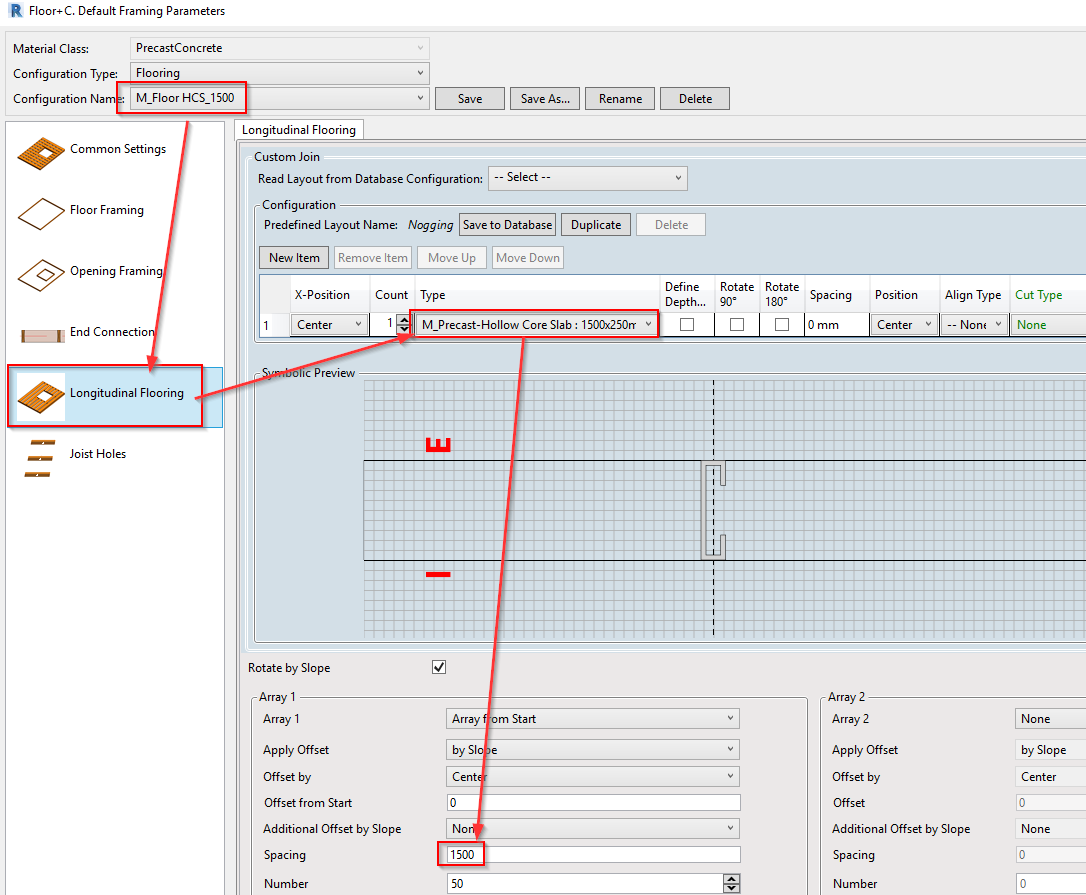Viewport: 1086px width, 895px height.
Task: Uncheck the Rotate by Slope checkbox
Action: pos(439,667)
